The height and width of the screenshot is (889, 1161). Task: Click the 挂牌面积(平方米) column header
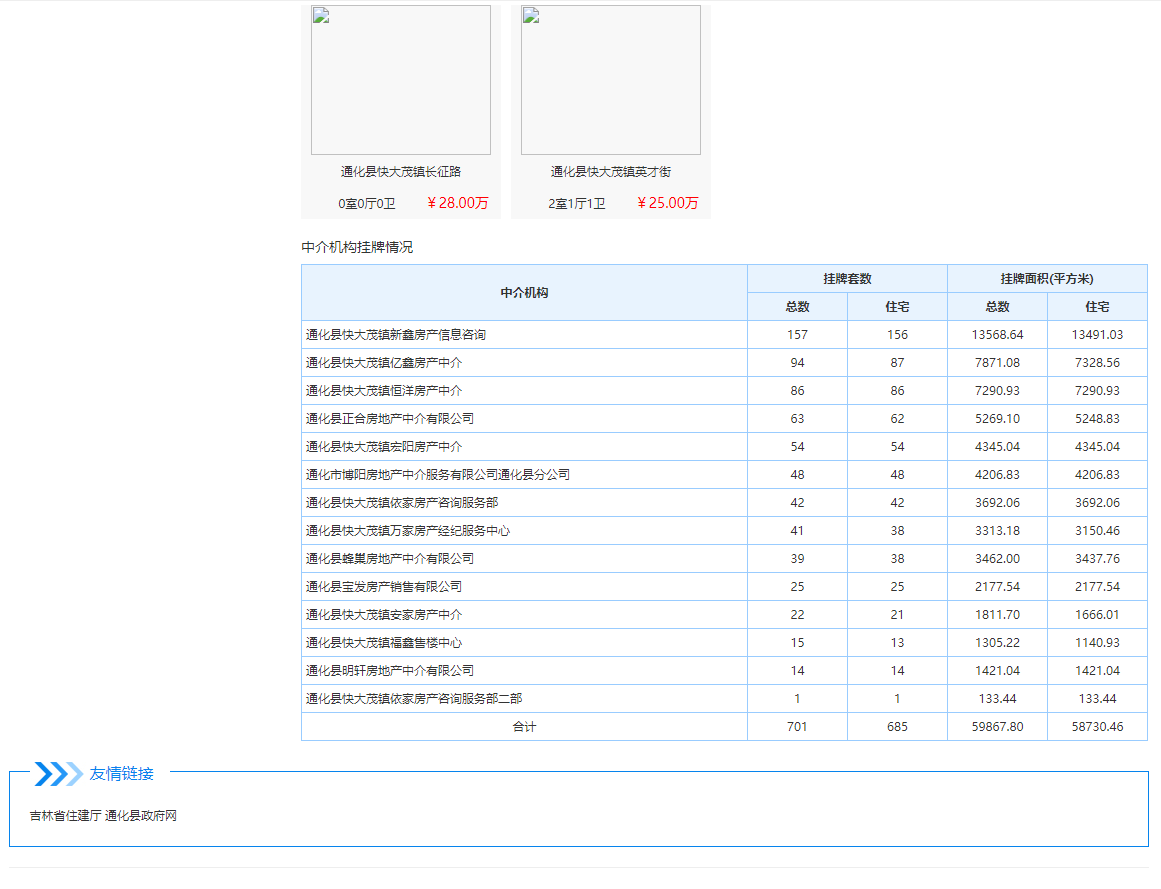coord(1047,279)
